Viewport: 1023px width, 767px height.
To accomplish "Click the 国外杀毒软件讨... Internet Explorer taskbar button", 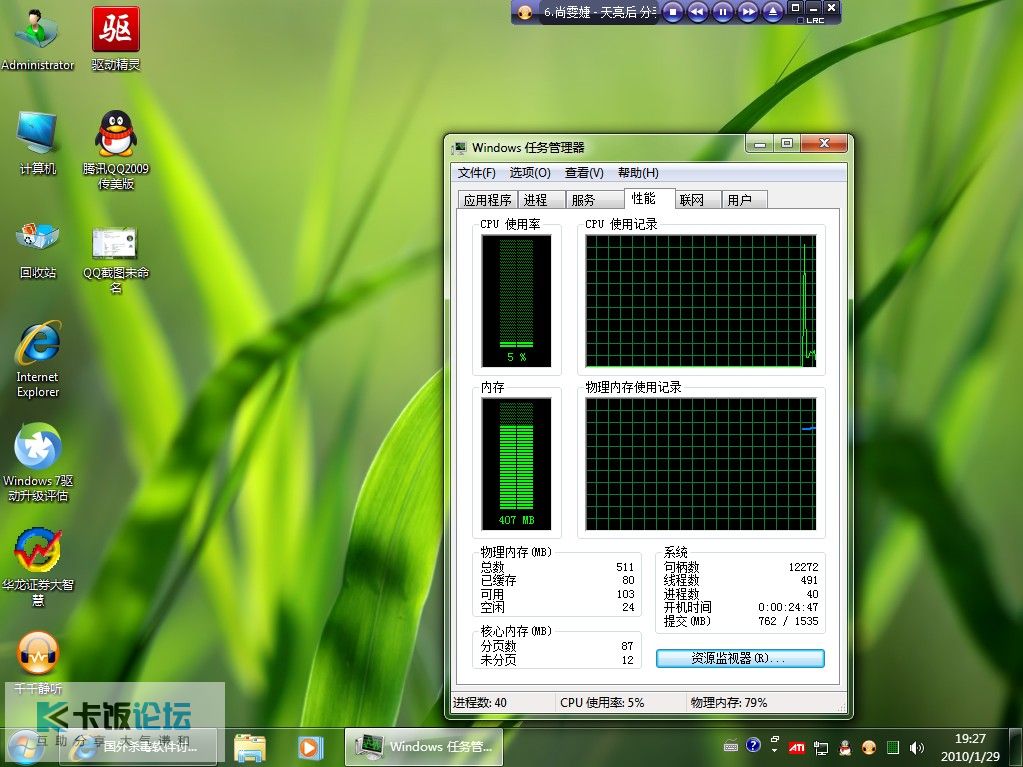I will point(138,747).
